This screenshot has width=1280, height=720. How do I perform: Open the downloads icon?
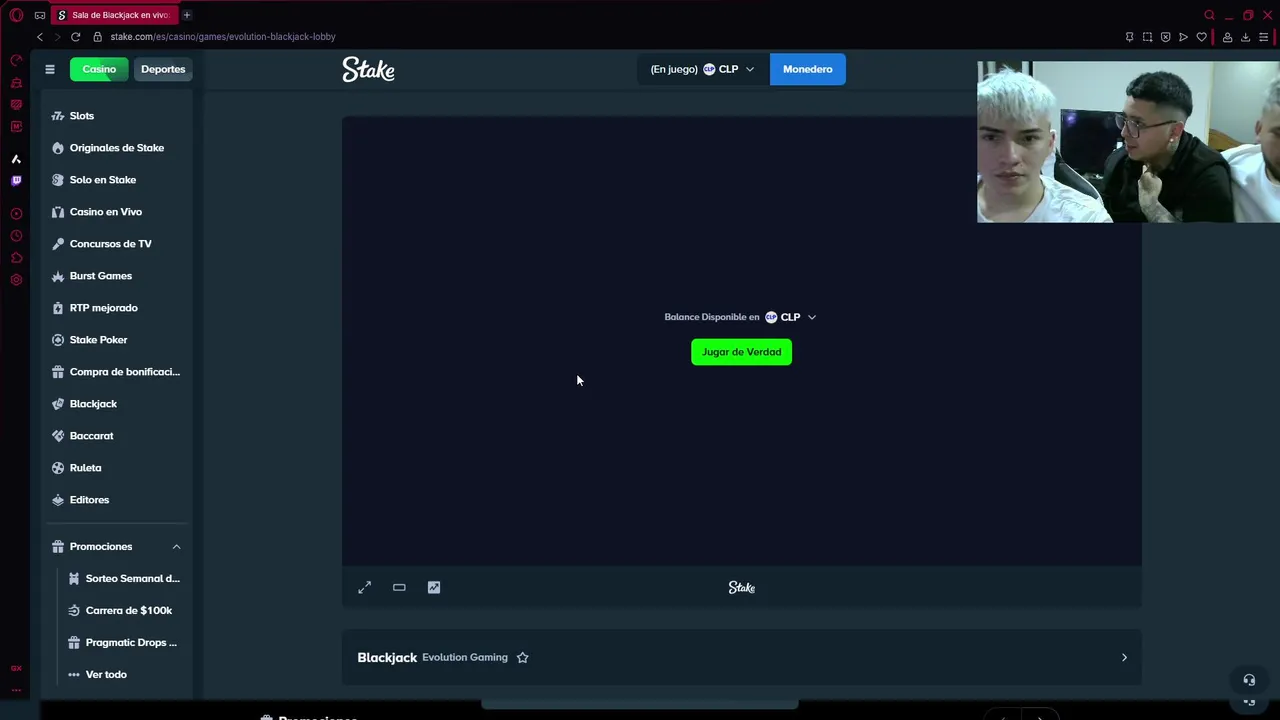1245,37
